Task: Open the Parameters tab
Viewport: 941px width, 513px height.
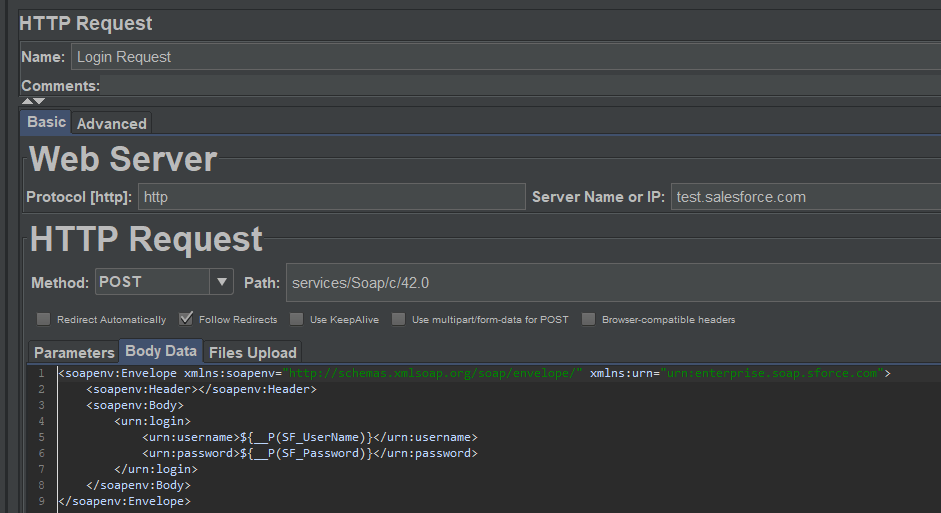Action: click(74, 352)
